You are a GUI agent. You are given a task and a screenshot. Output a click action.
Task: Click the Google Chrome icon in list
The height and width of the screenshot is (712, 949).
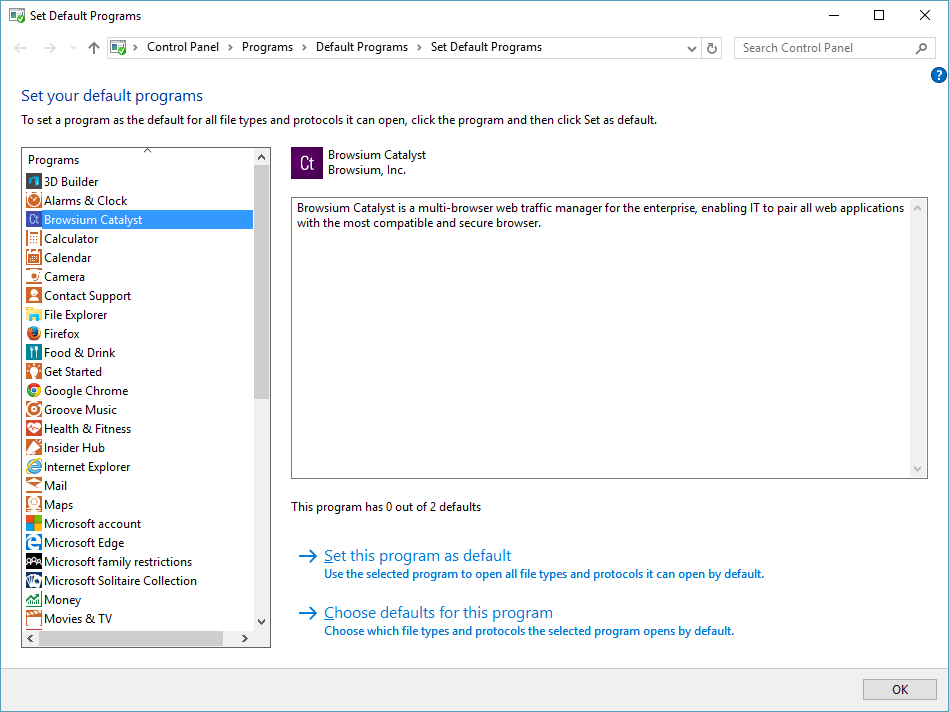[34, 391]
